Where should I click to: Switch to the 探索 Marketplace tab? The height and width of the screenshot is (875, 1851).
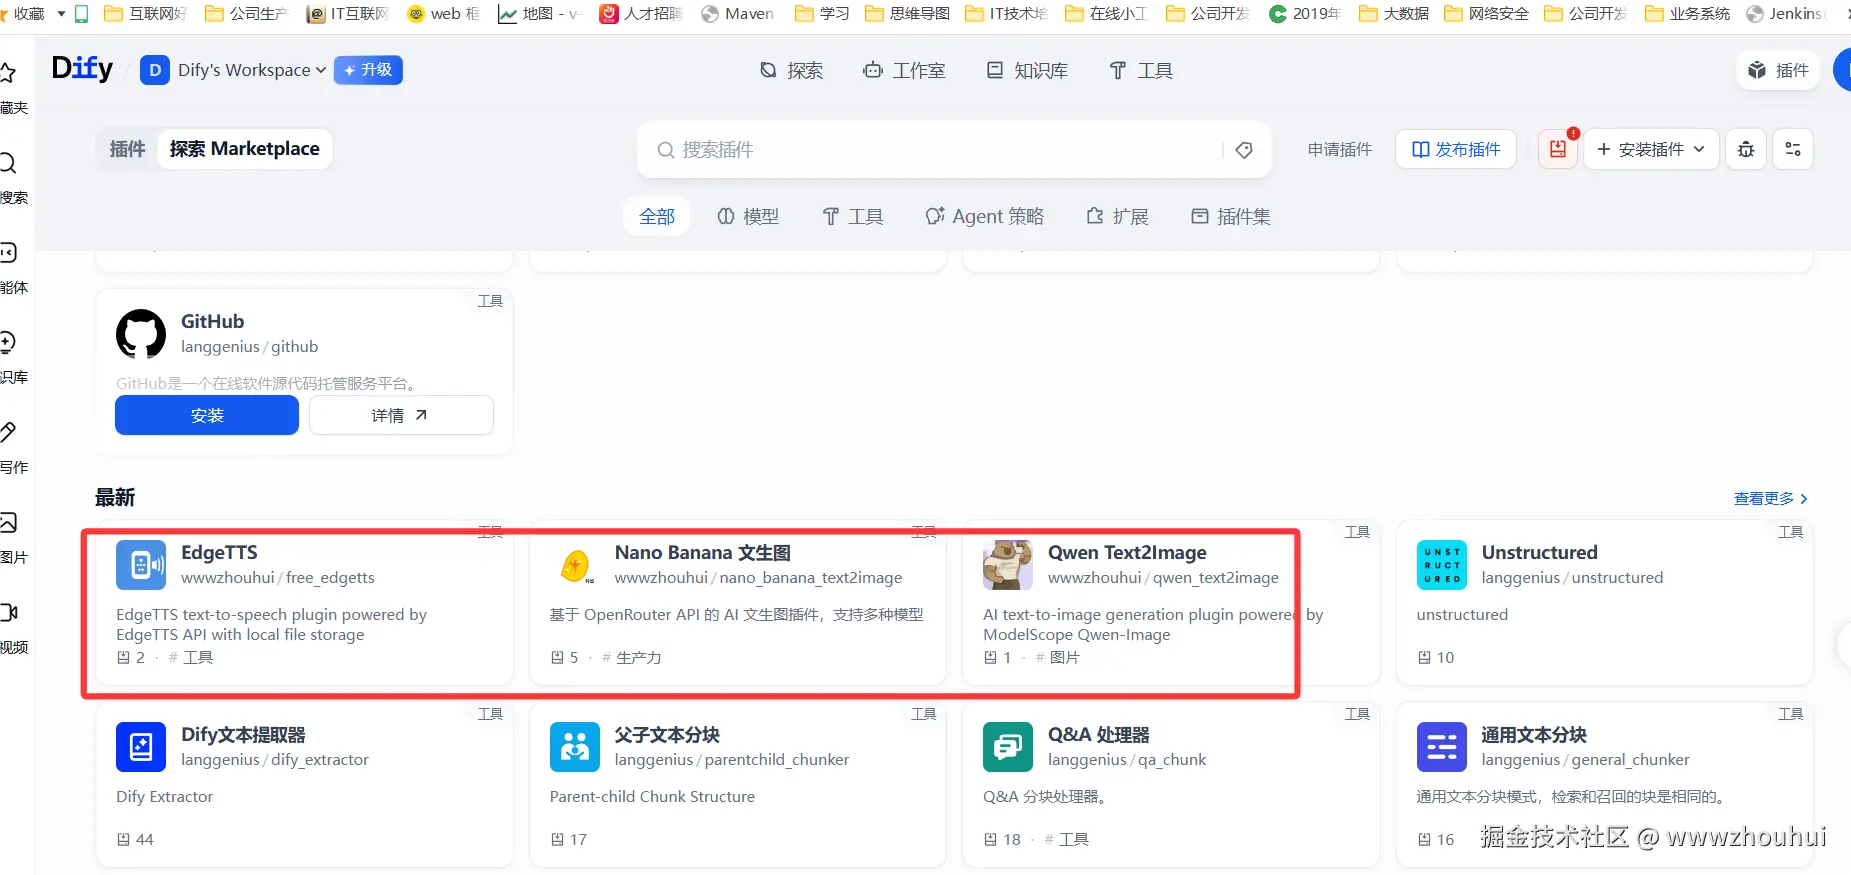[x=245, y=149]
